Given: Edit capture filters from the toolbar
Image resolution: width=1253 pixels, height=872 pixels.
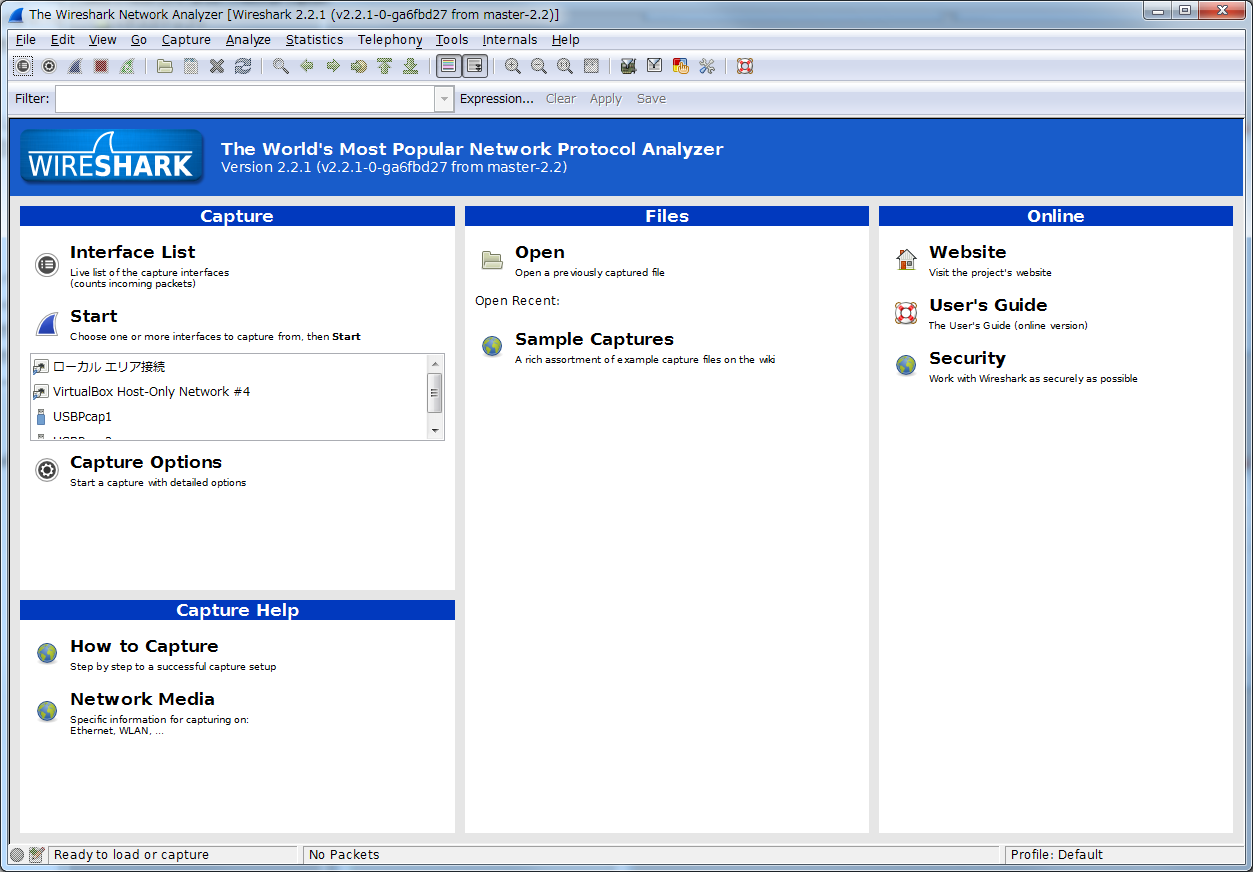Looking at the screenshot, I should tap(629, 66).
